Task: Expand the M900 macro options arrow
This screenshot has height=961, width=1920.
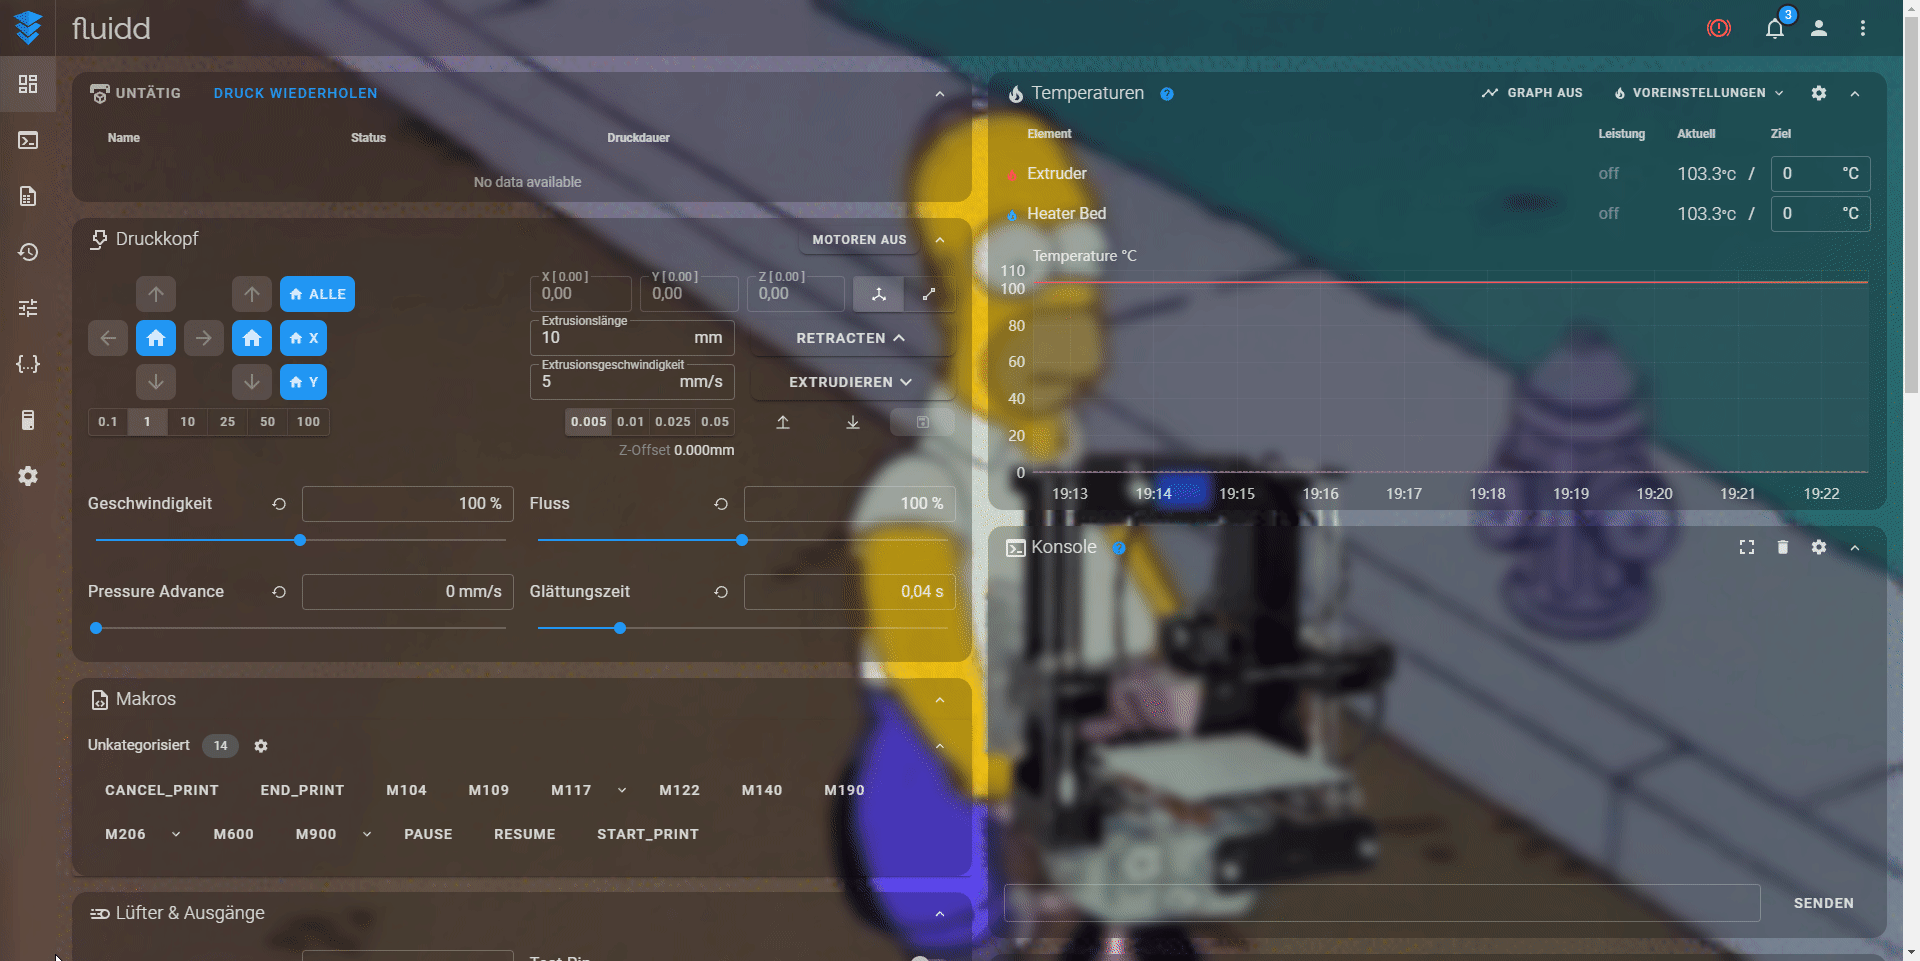Action: tap(367, 834)
